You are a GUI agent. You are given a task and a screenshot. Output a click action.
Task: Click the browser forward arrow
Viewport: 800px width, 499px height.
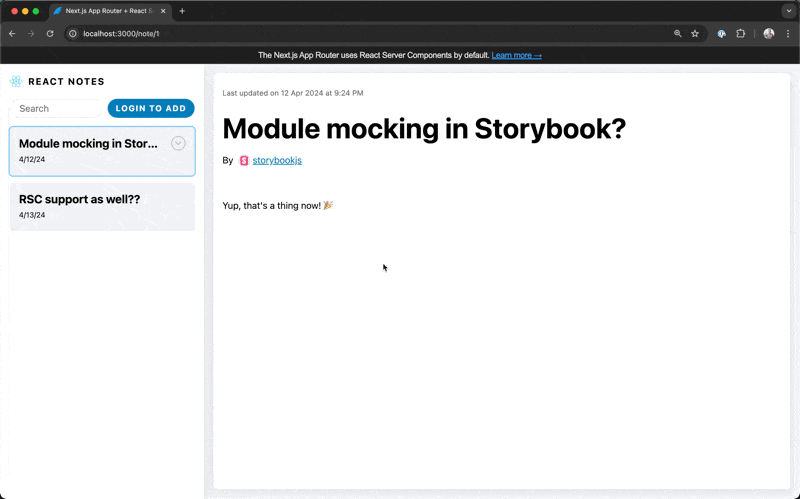[x=31, y=34]
